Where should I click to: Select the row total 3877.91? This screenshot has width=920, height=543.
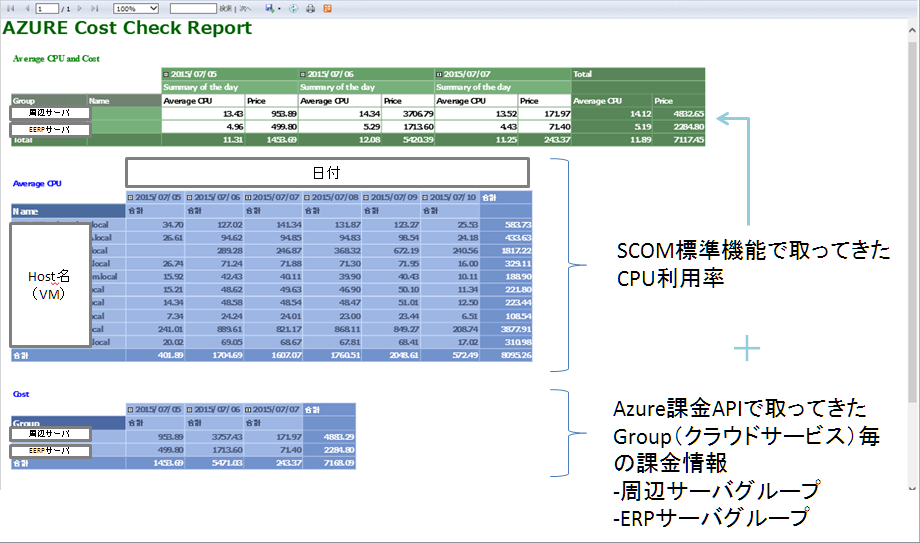pyautogui.click(x=516, y=329)
